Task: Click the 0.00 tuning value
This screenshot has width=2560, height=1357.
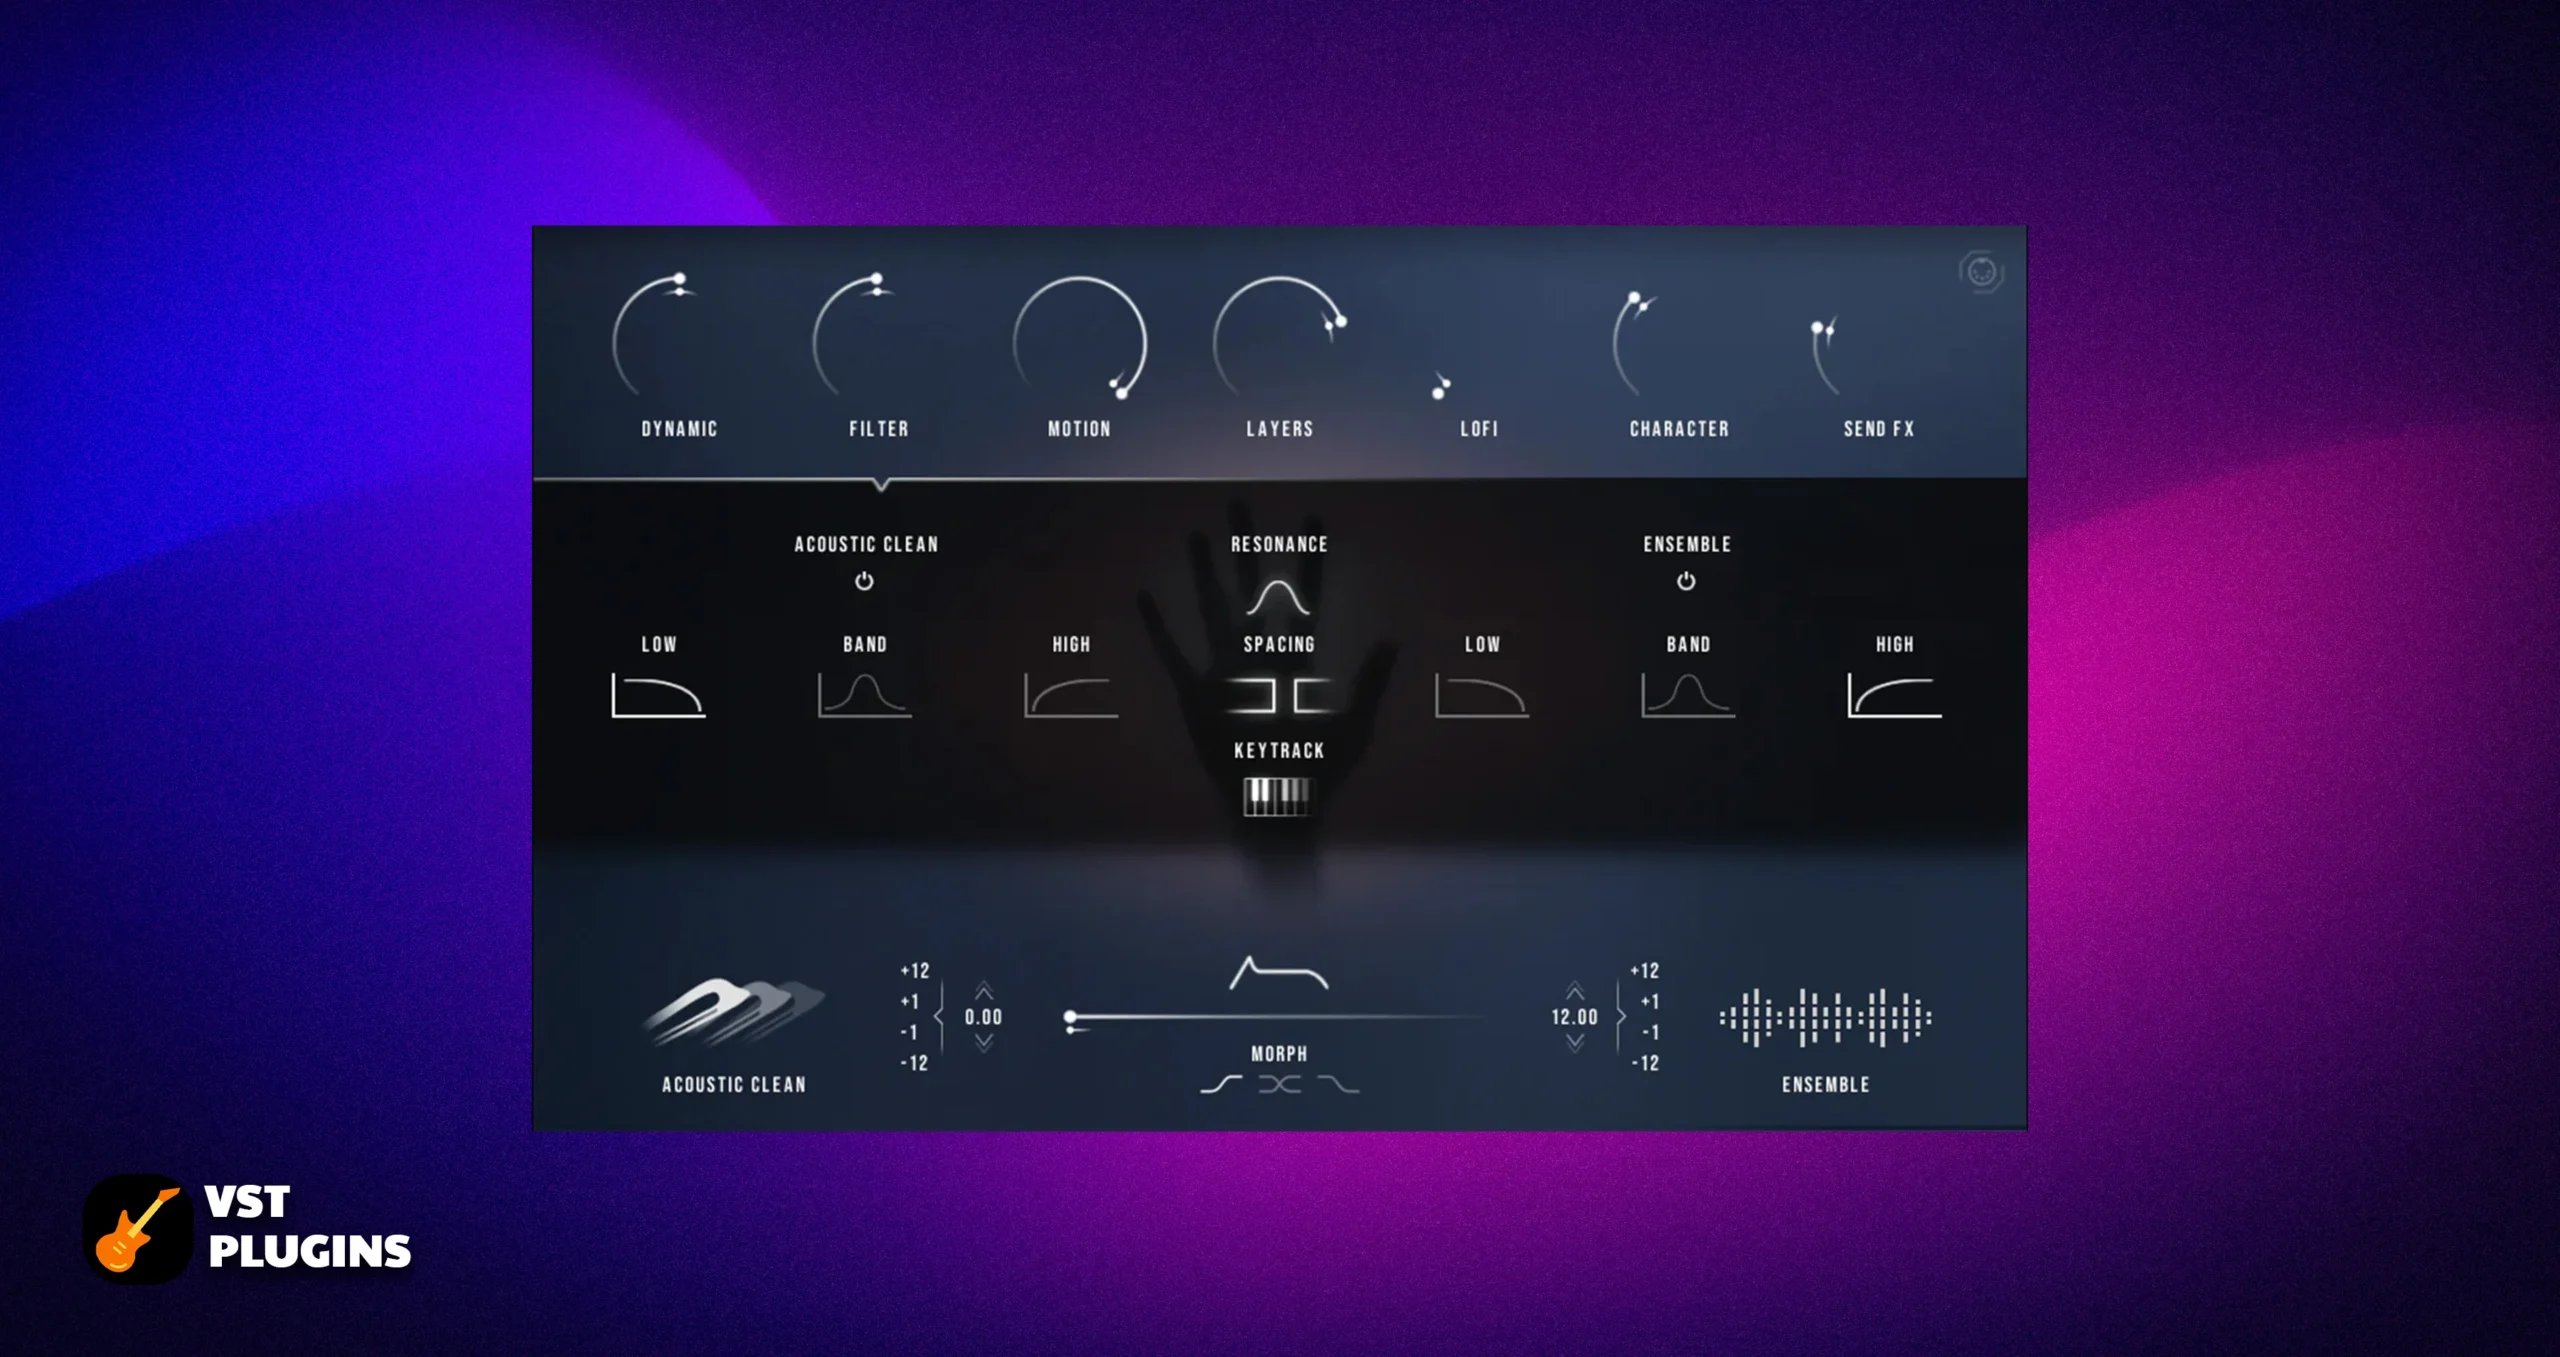Action: [983, 1017]
